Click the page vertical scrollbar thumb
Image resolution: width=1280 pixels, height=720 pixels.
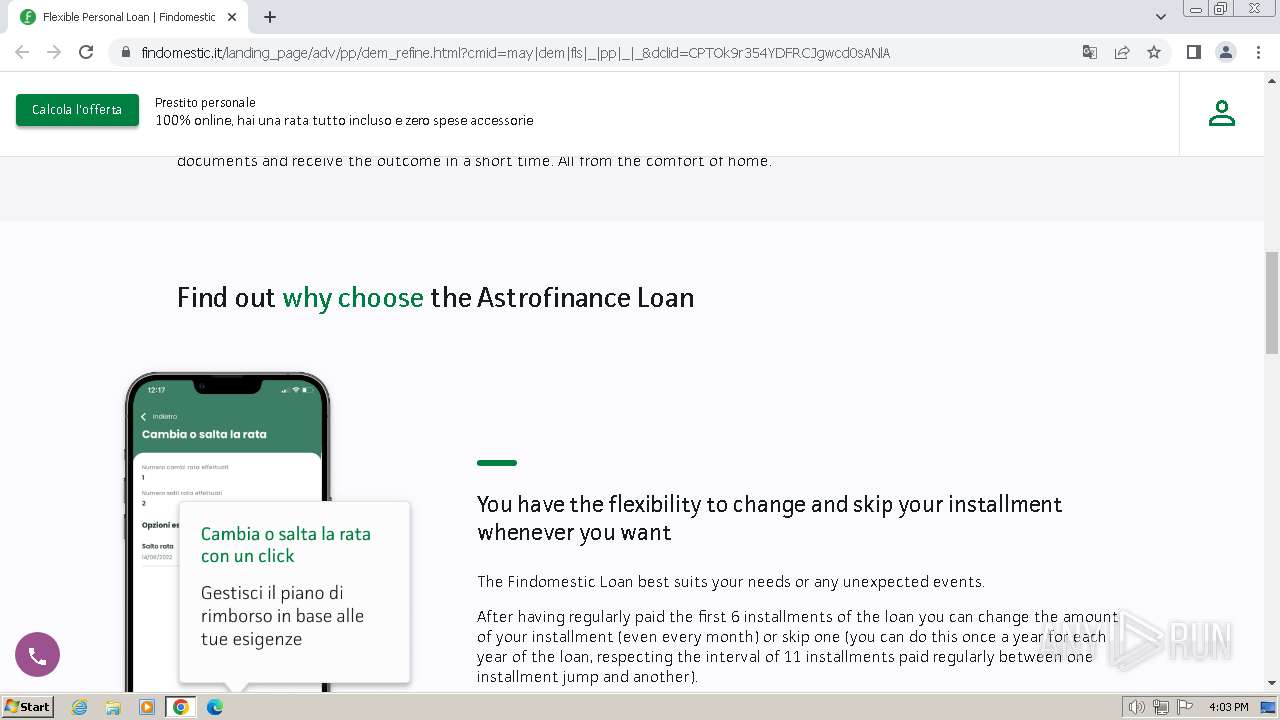click(x=1271, y=303)
